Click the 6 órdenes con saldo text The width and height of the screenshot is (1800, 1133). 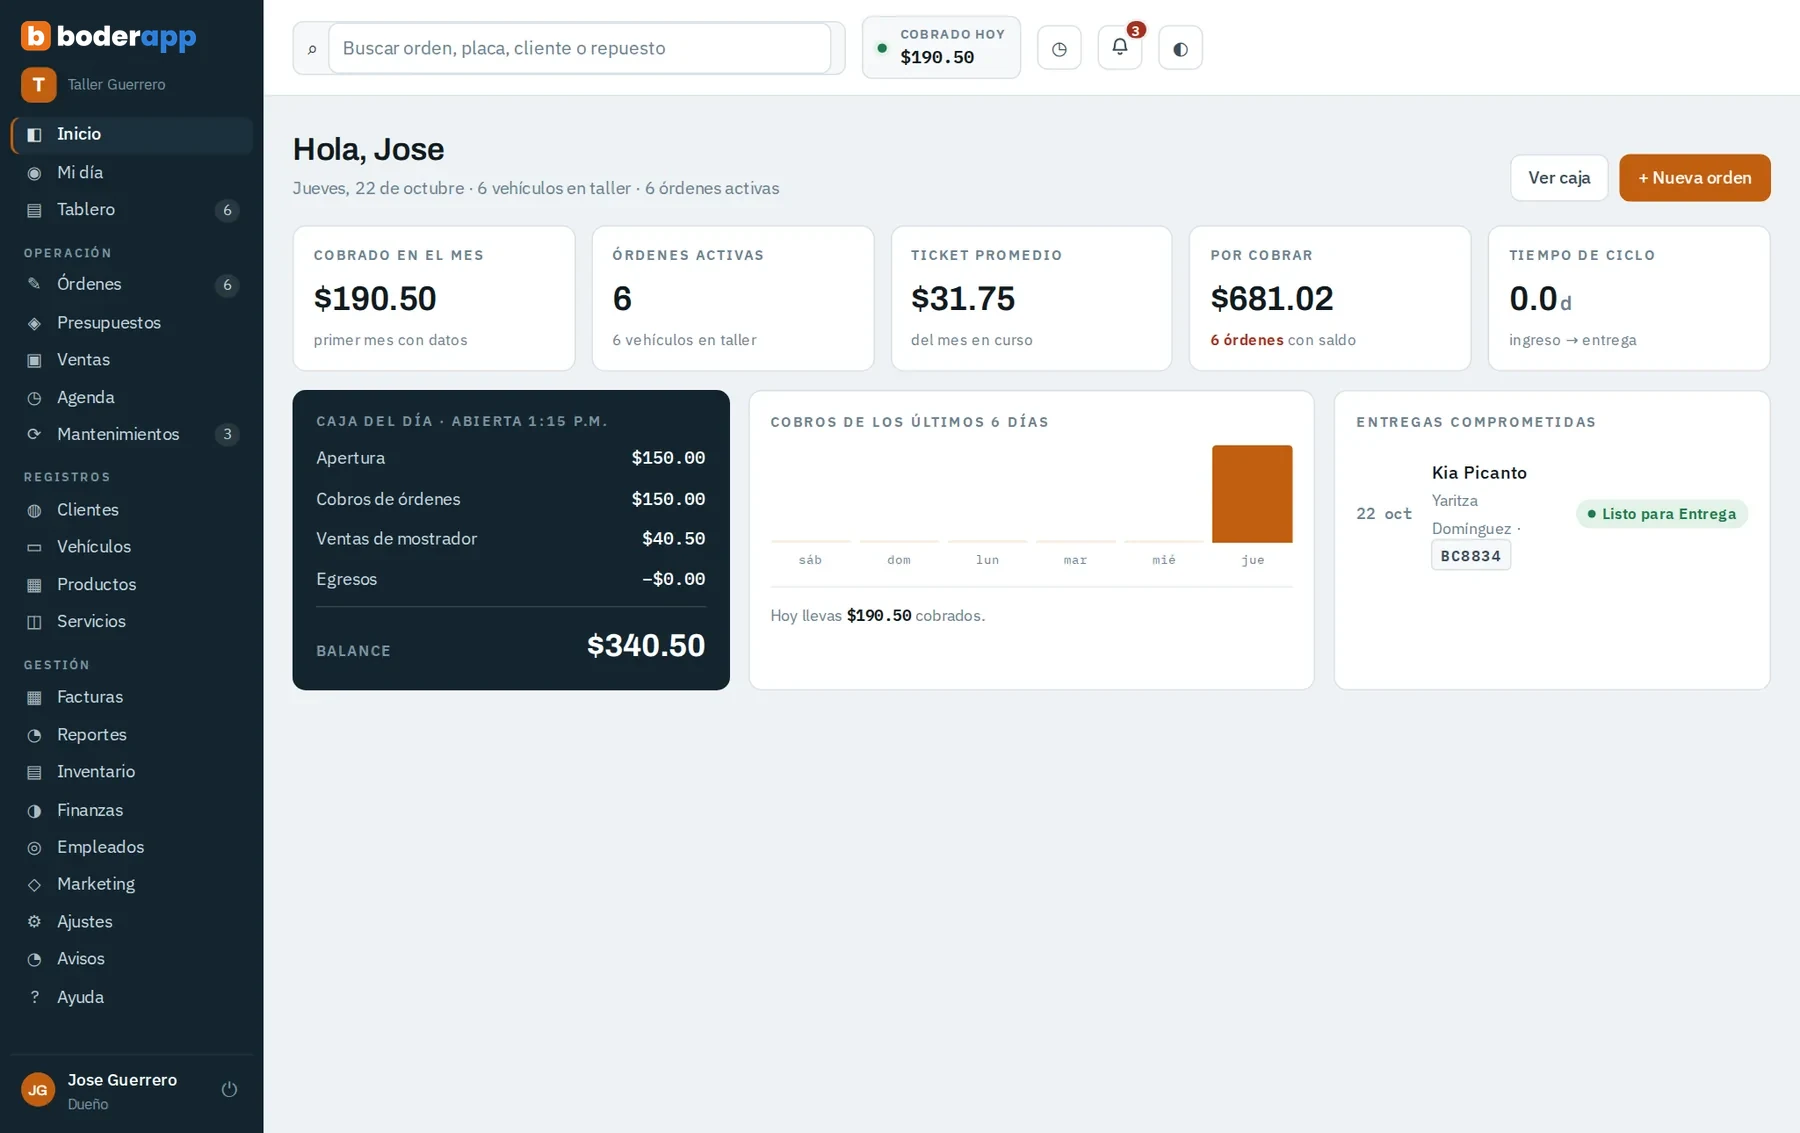(1282, 340)
